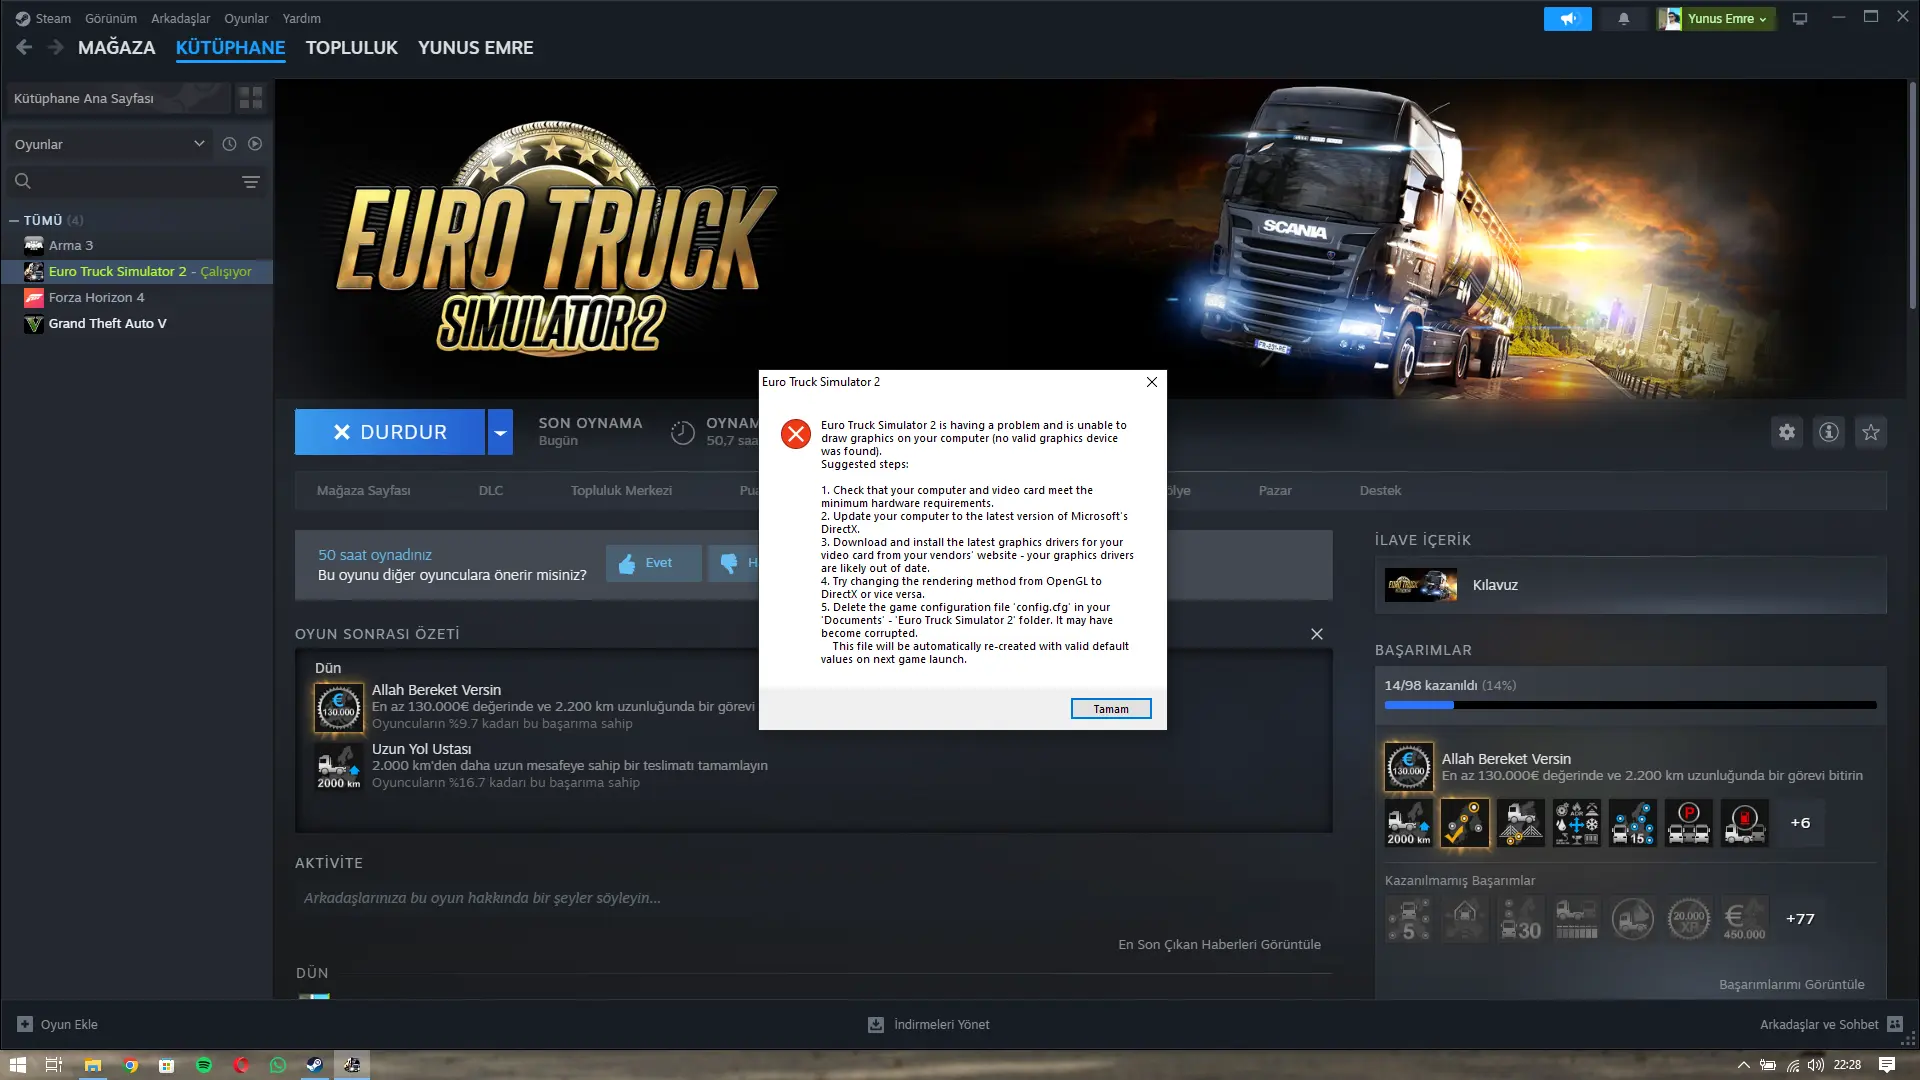Viewport: 1920px width, 1080px height.
Task: Collapse the TÜMÜ games tree
Action: 14,220
